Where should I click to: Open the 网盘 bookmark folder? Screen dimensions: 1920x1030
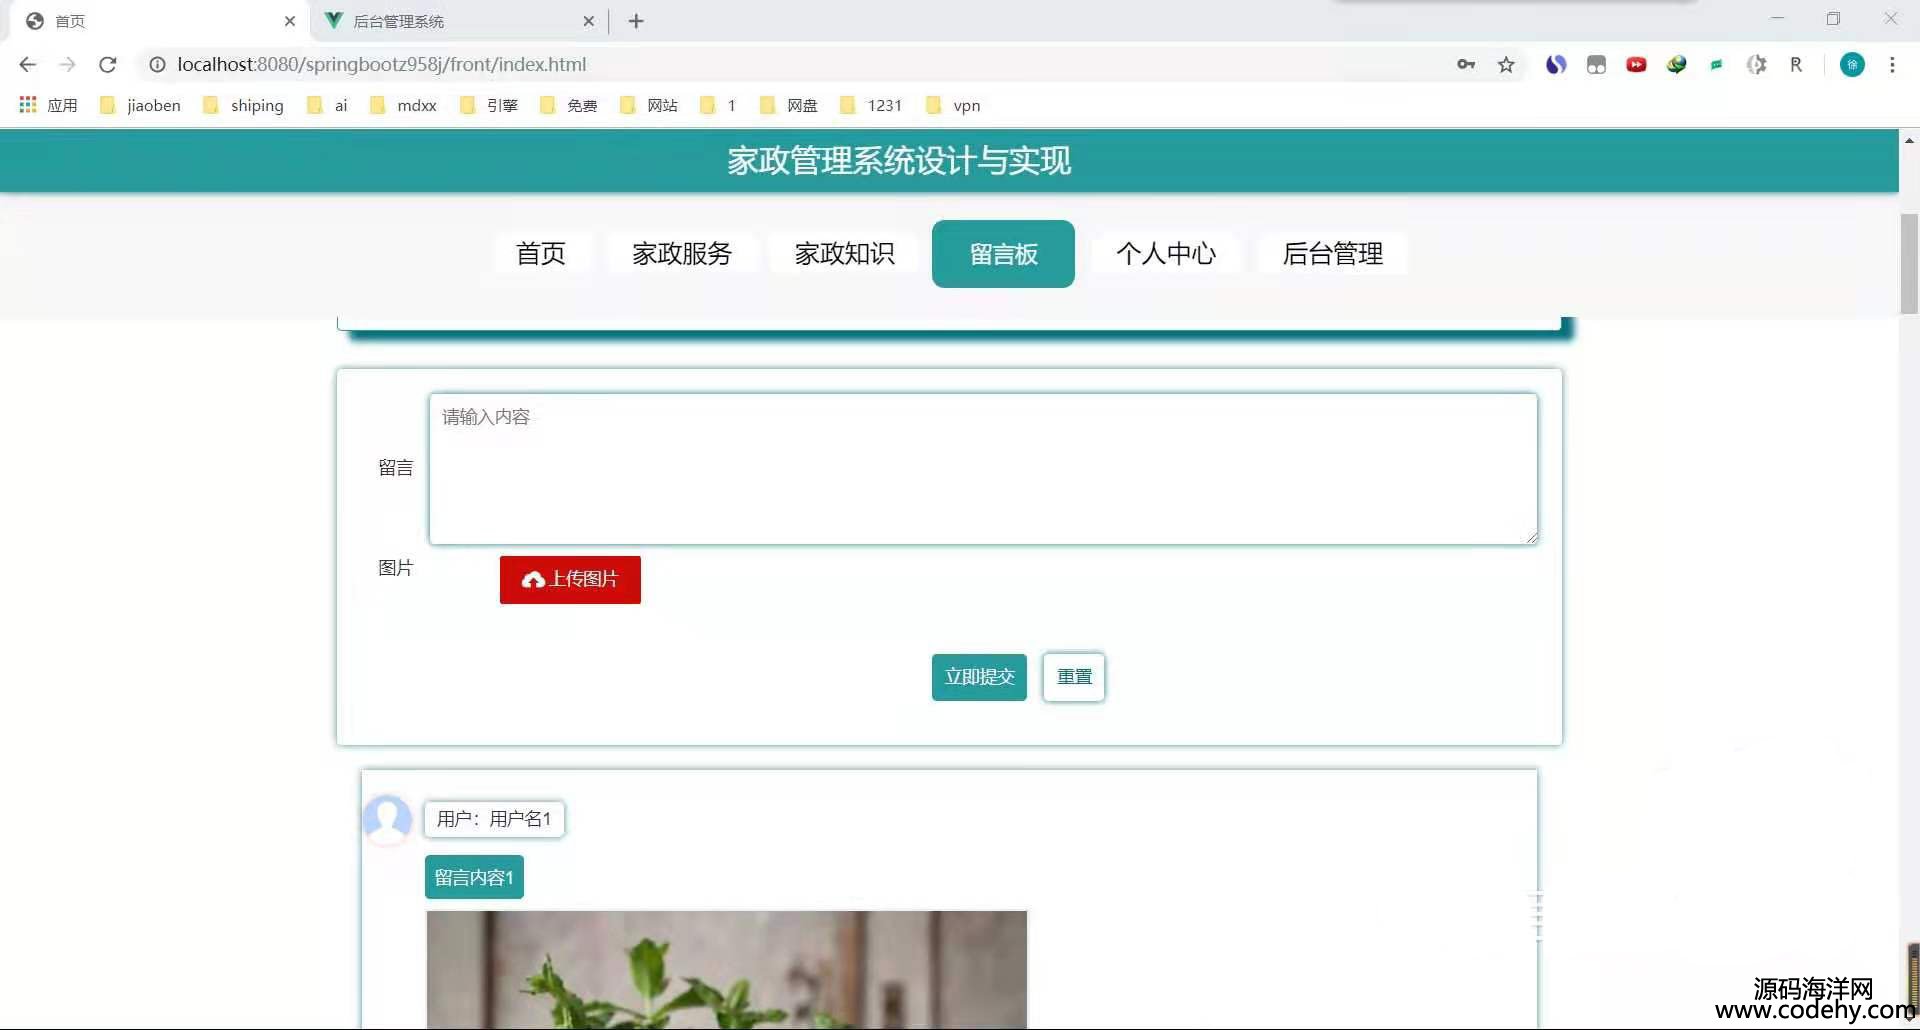[x=789, y=105]
